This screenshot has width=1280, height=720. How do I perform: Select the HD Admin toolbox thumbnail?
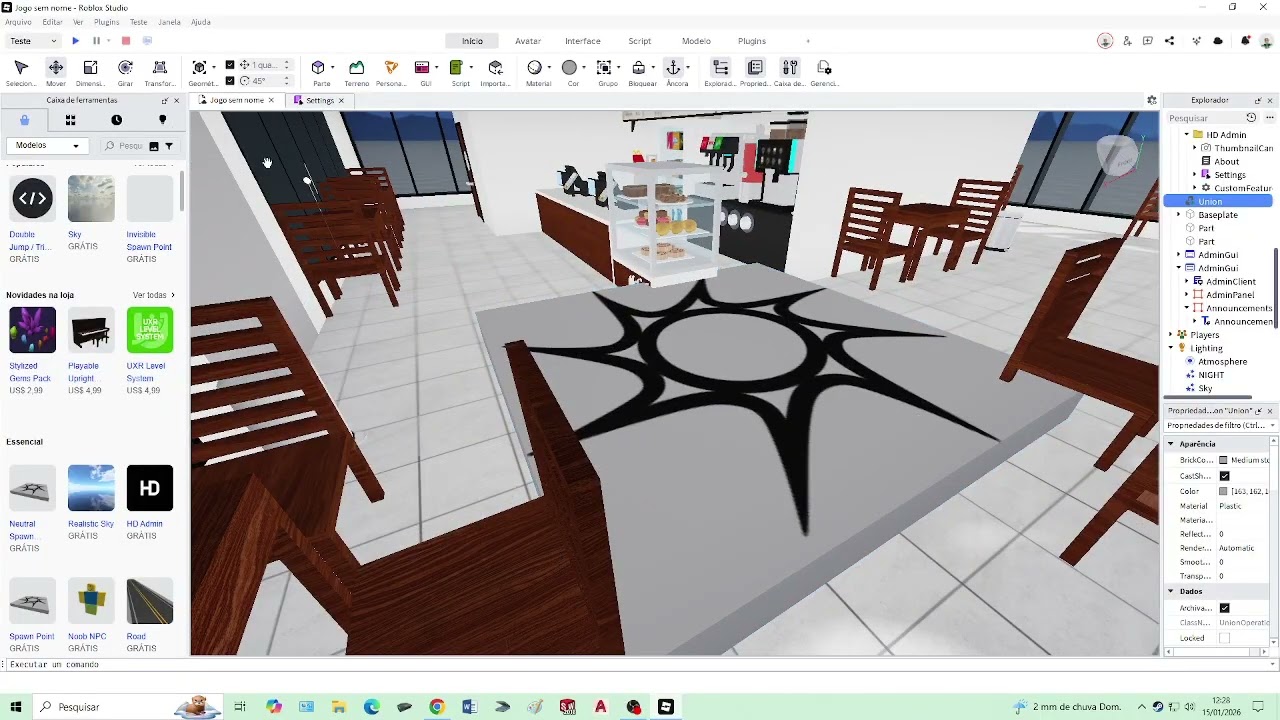(x=150, y=488)
